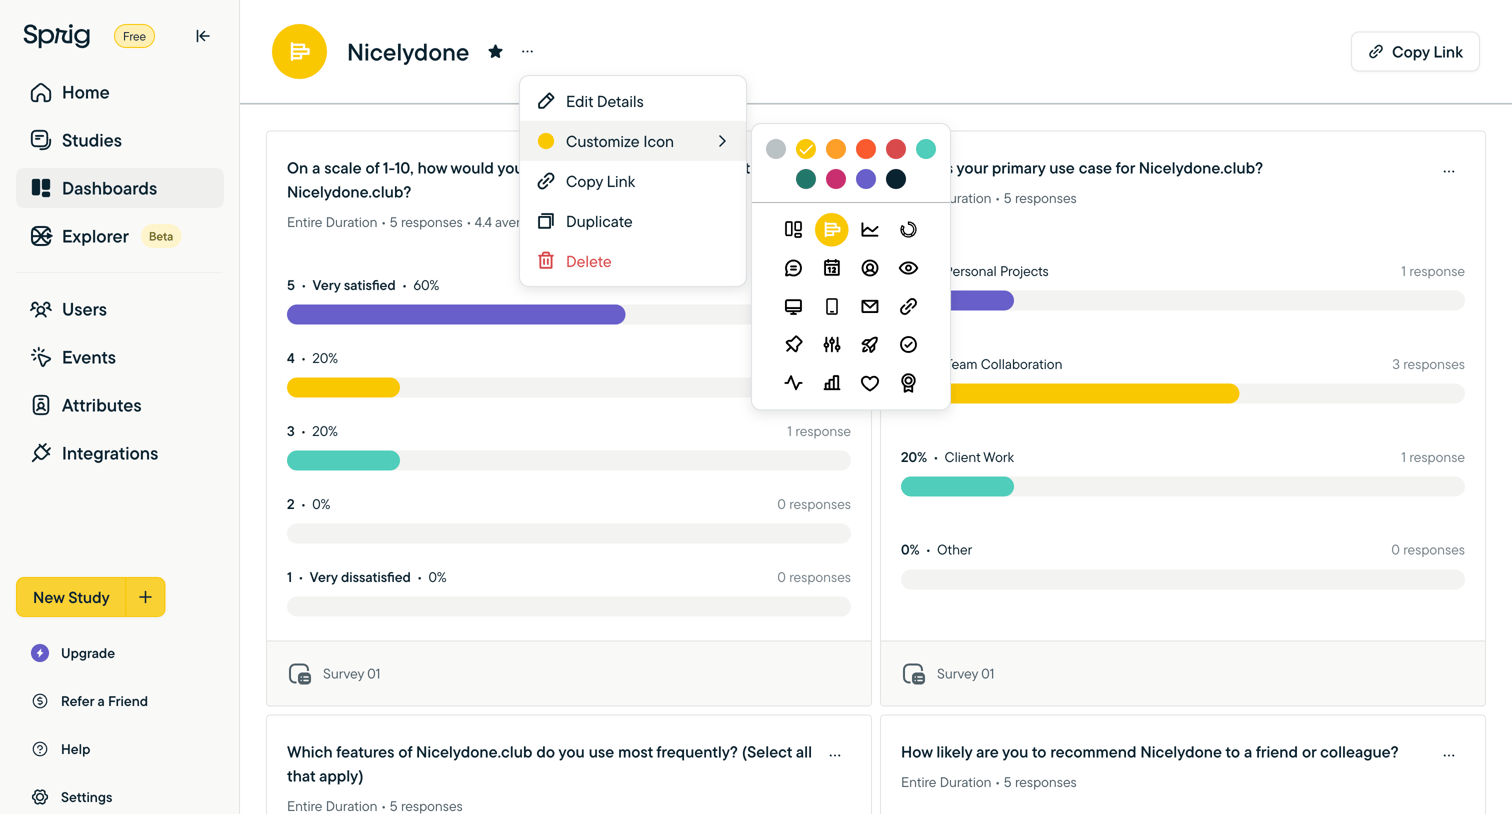Choose the rocket icon
Screen dimensions: 1512x814
(x=870, y=344)
